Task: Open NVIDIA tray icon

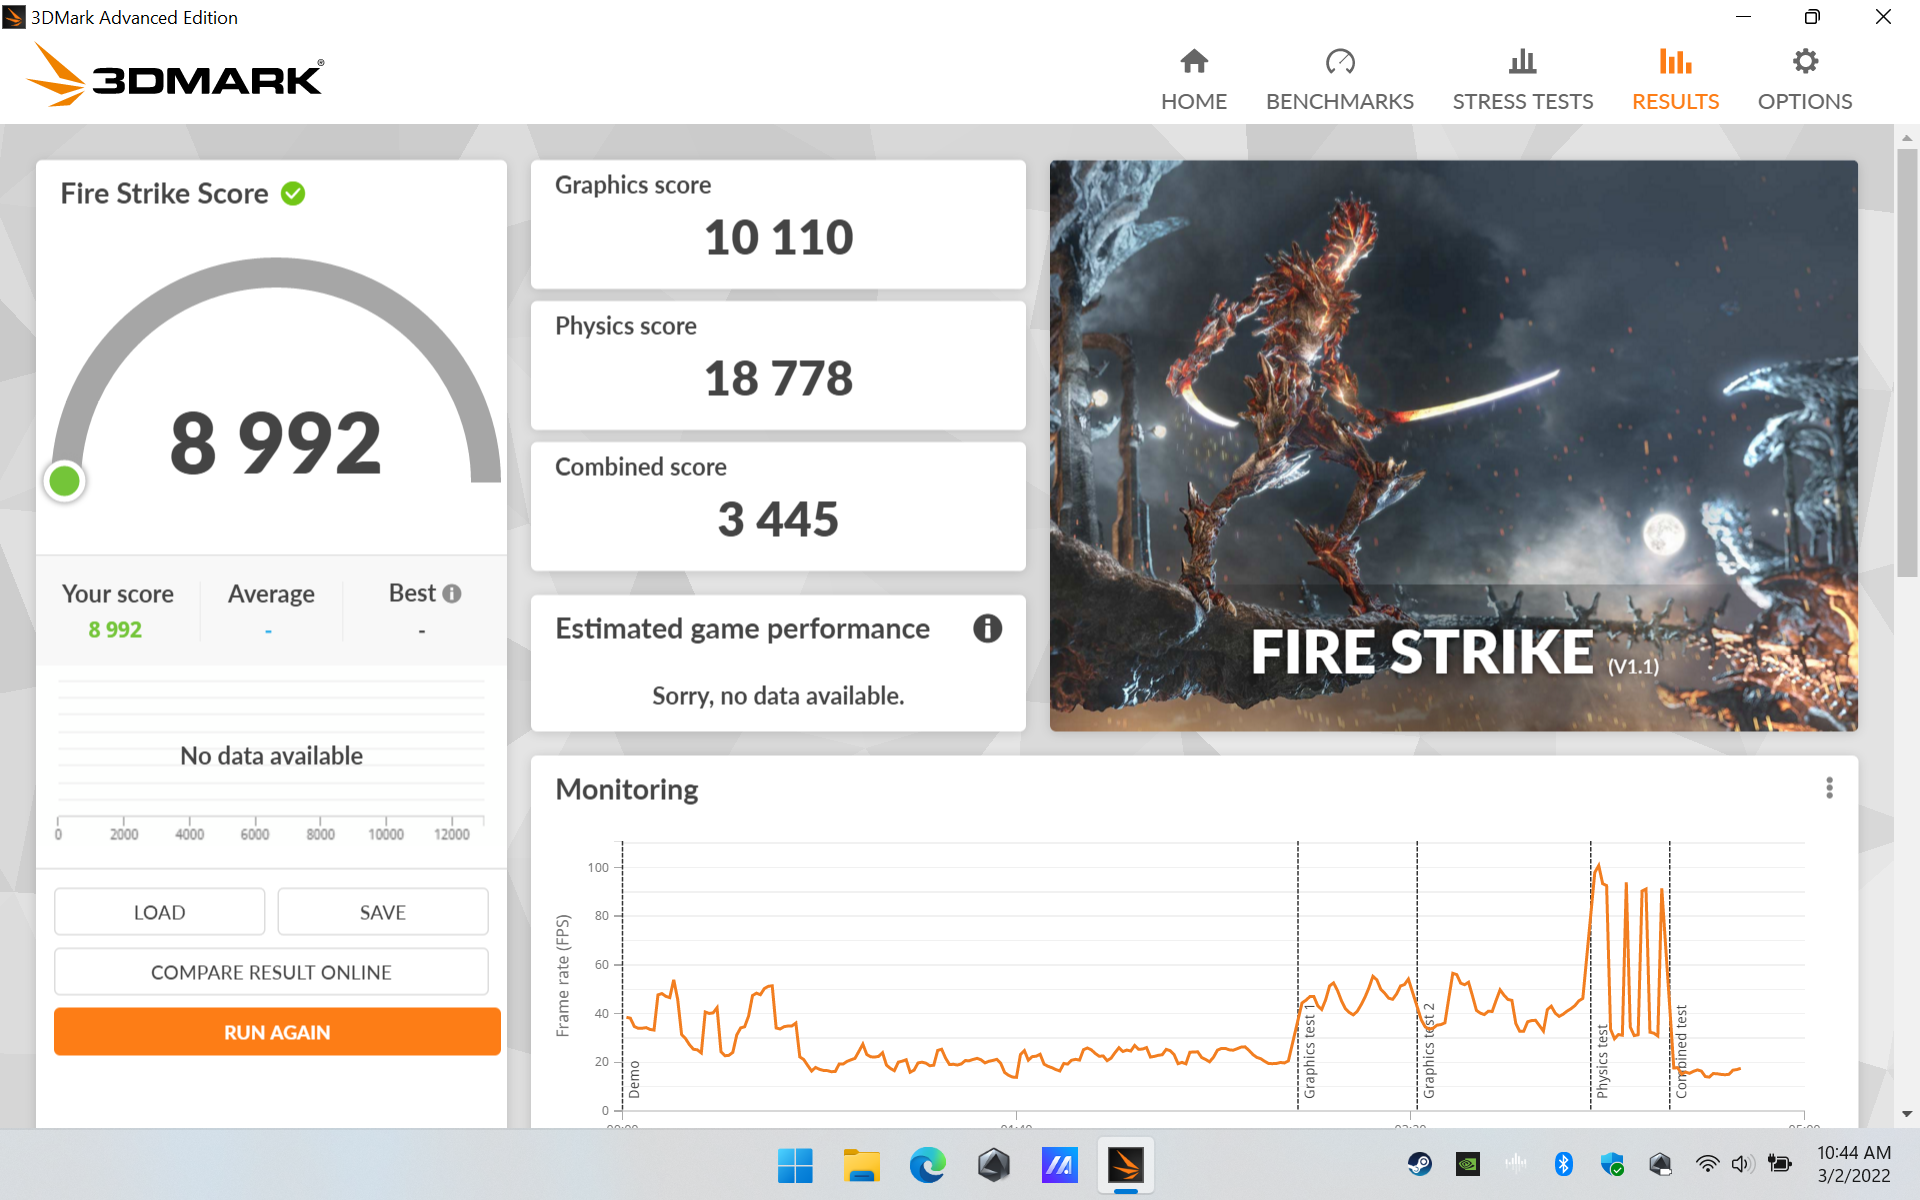Action: 1467,1164
